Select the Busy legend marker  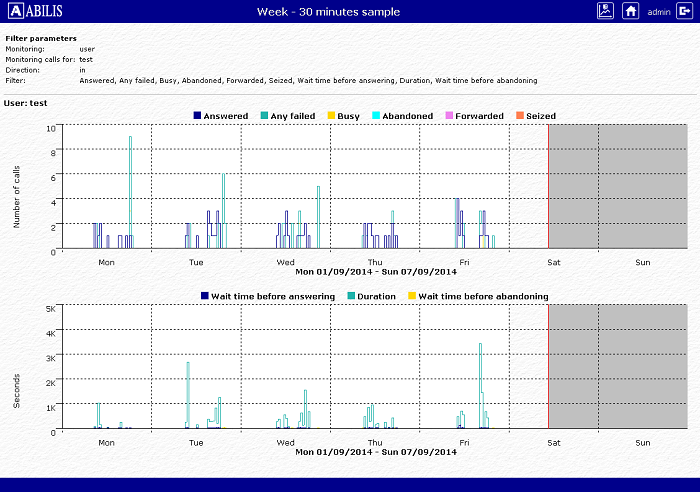330,116
